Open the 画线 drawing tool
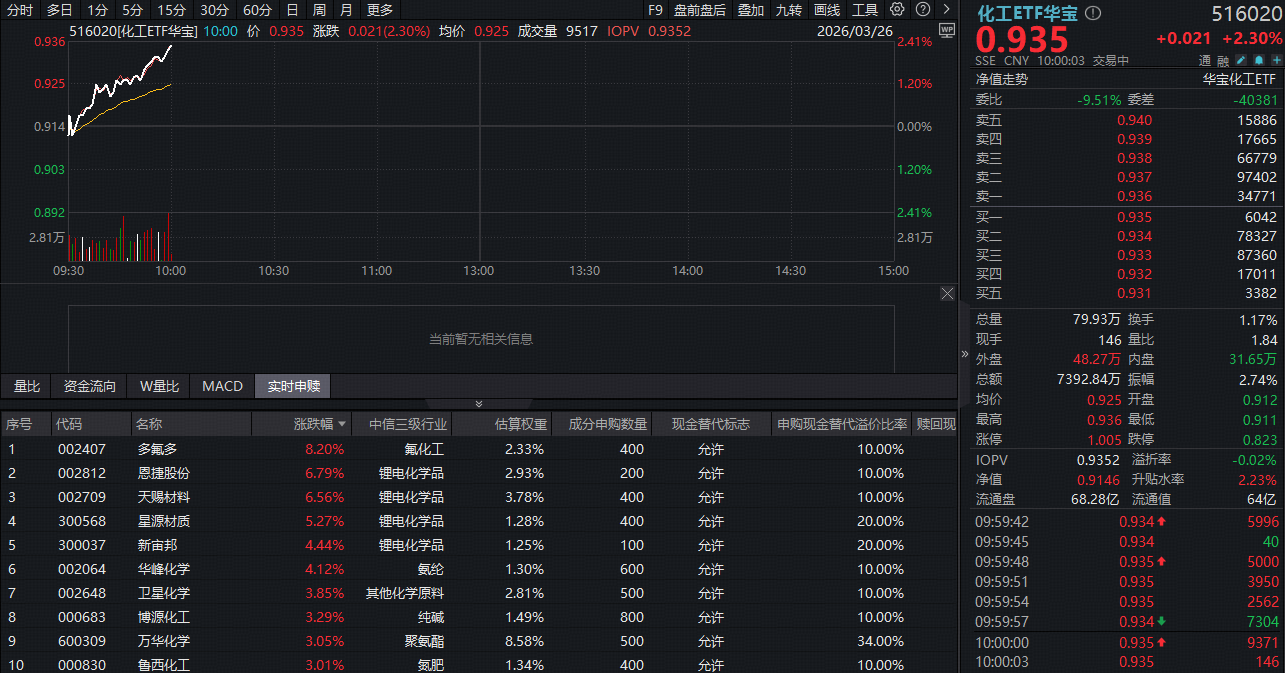 click(x=826, y=10)
